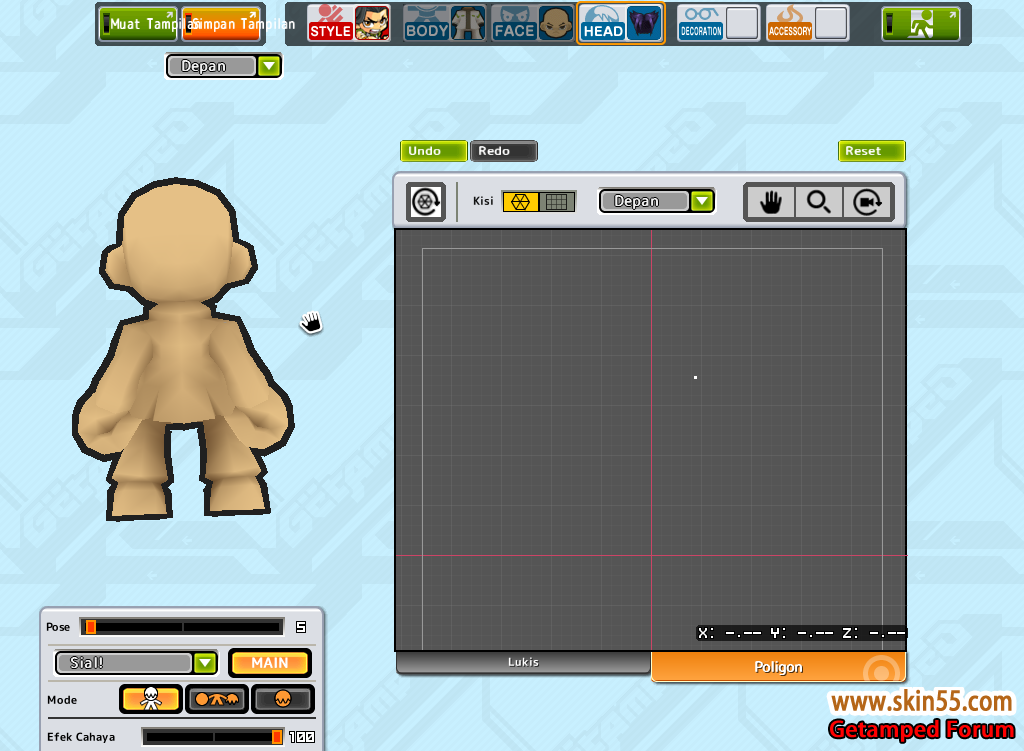Image resolution: width=1024 pixels, height=751 pixels.
Task: Click the white vertex point in the grid
Action: click(x=696, y=377)
